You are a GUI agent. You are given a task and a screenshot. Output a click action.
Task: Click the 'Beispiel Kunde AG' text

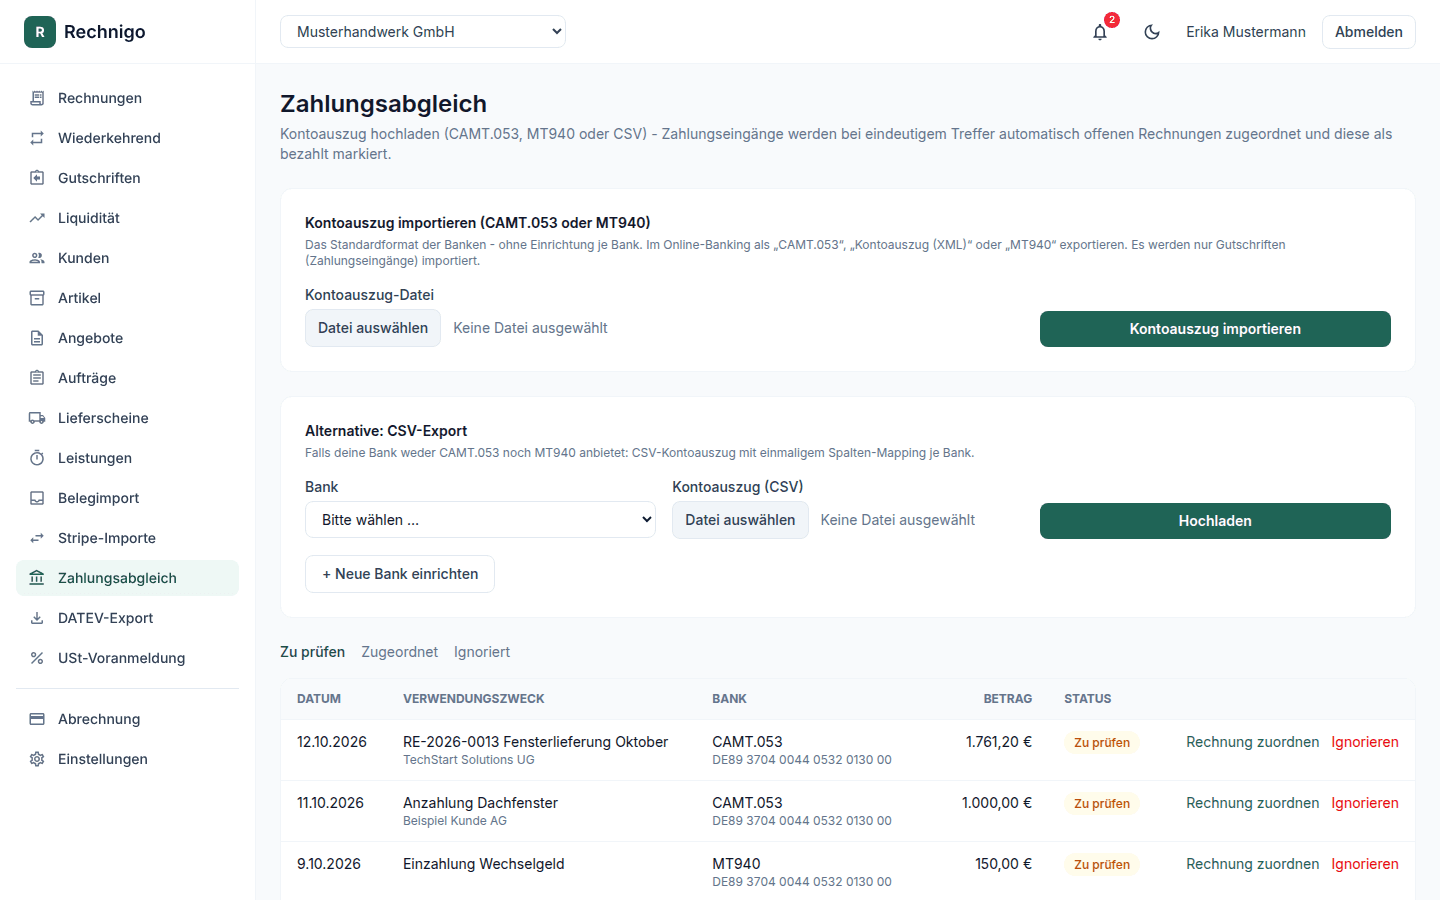(x=455, y=821)
